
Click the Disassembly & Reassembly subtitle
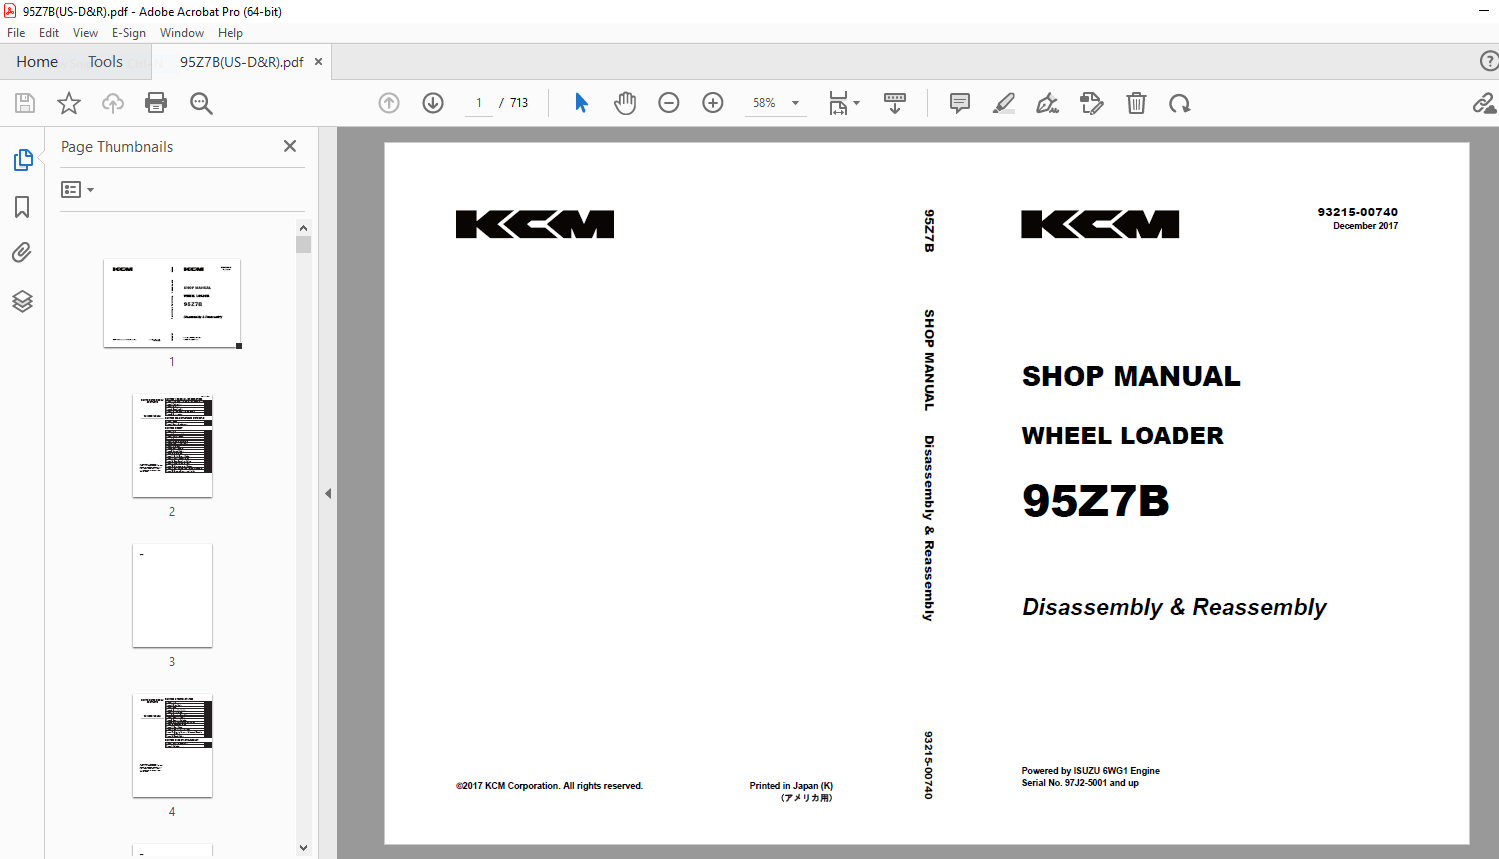pos(1174,607)
